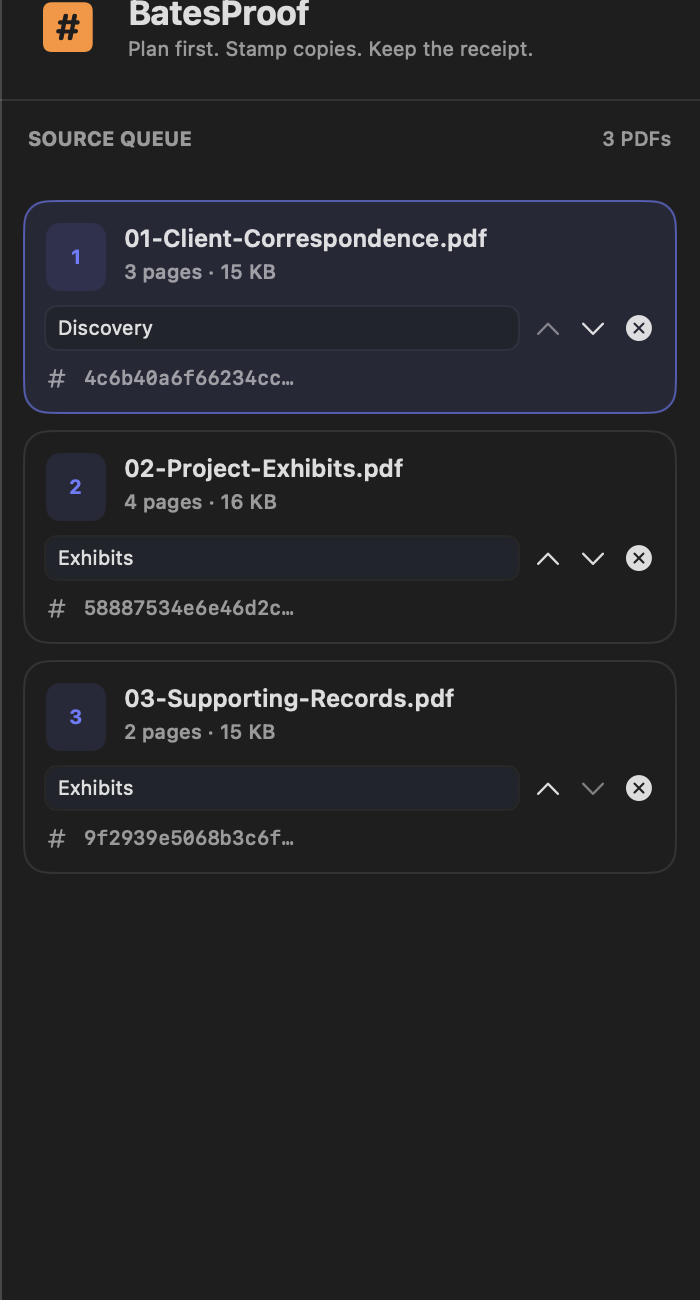Select the 03-Supporting-Records.pdf filename
The width and height of the screenshot is (700, 1300).
click(x=289, y=698)
